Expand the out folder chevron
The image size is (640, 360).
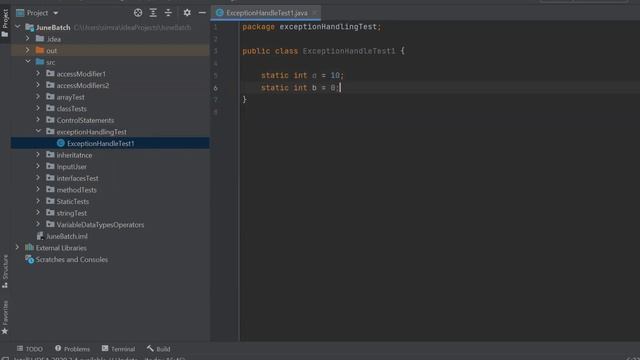[28, 50]
